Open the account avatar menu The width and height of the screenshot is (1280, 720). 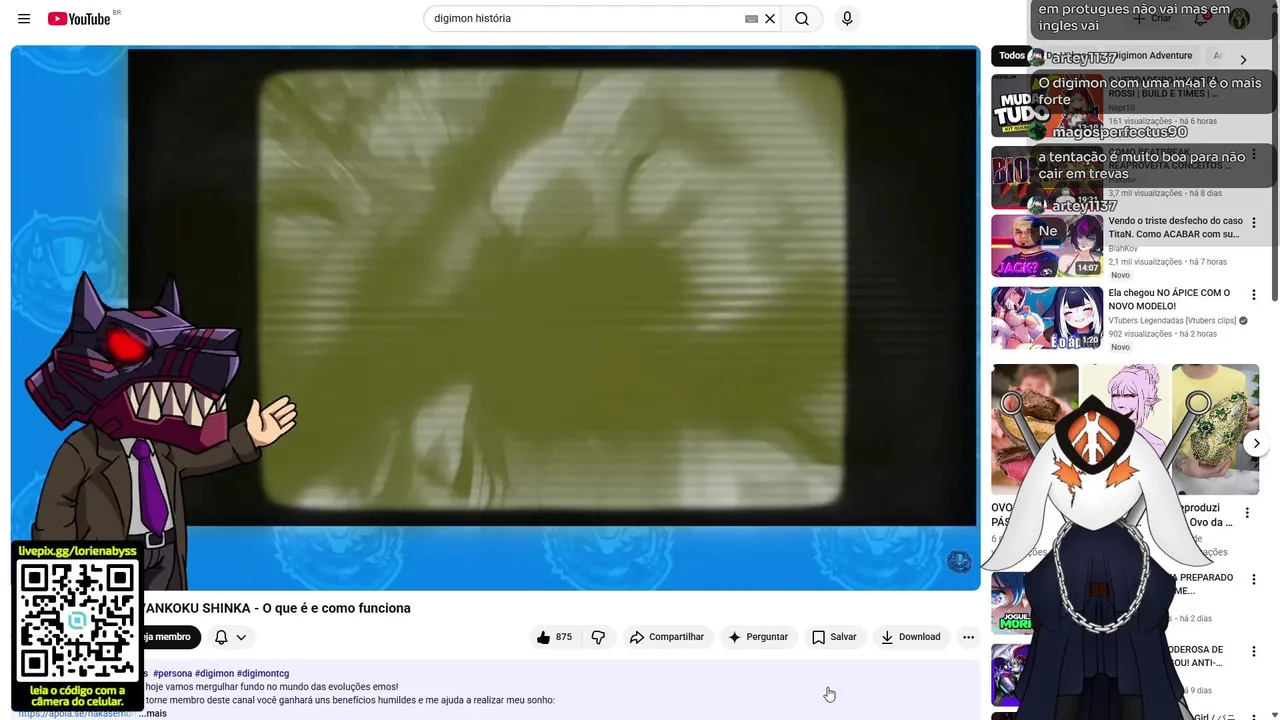[x=1239, y=19]
